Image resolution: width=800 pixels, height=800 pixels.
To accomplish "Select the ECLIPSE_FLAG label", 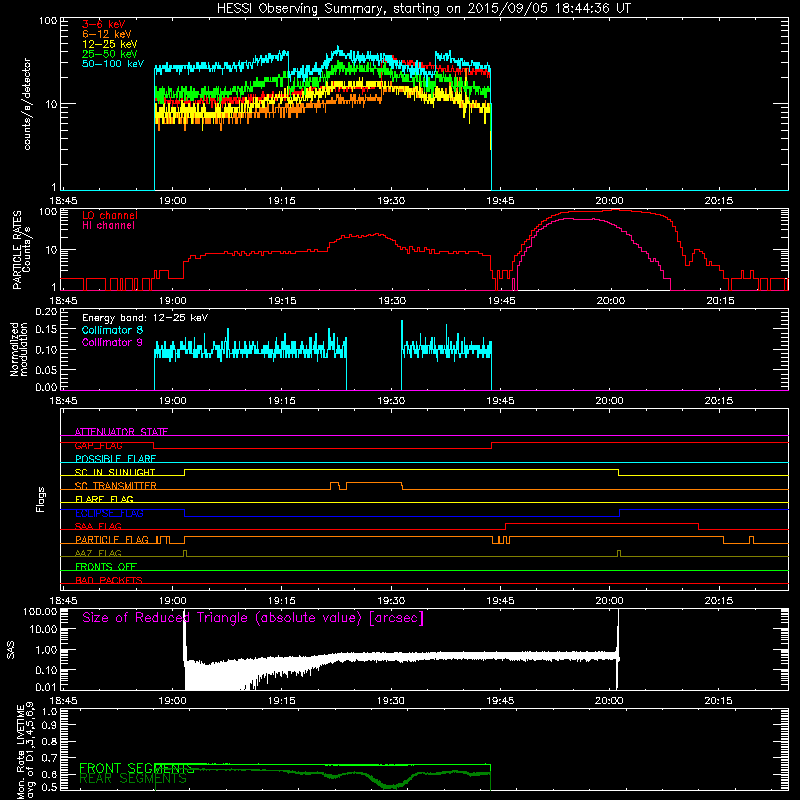I will click(x=109, y=513).
